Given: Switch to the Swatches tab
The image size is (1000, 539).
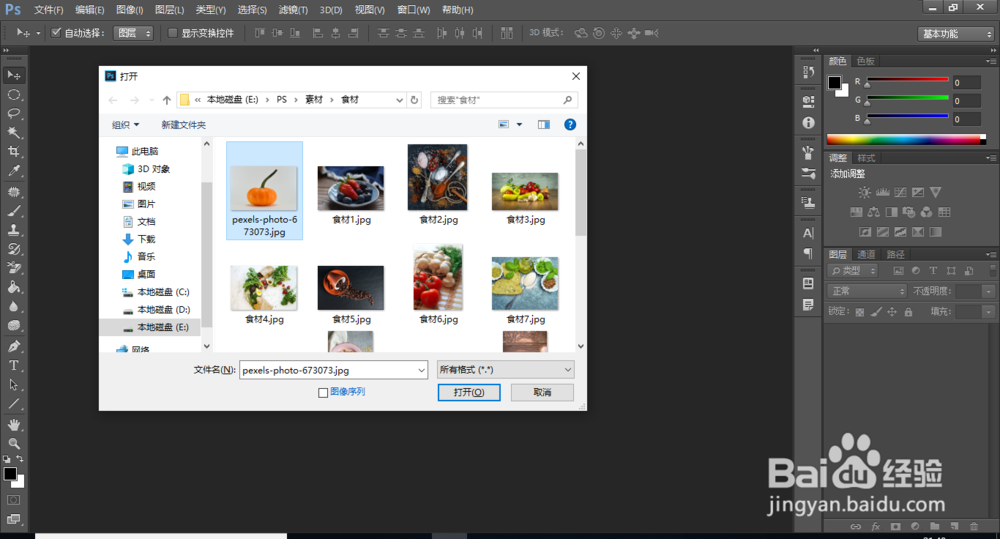Looking at the screenshot, I should coord(865,61).
